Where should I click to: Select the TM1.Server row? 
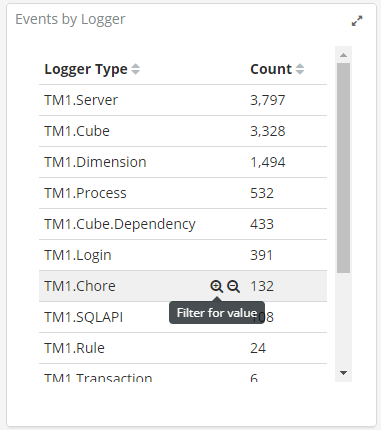(x=183, y=100)
